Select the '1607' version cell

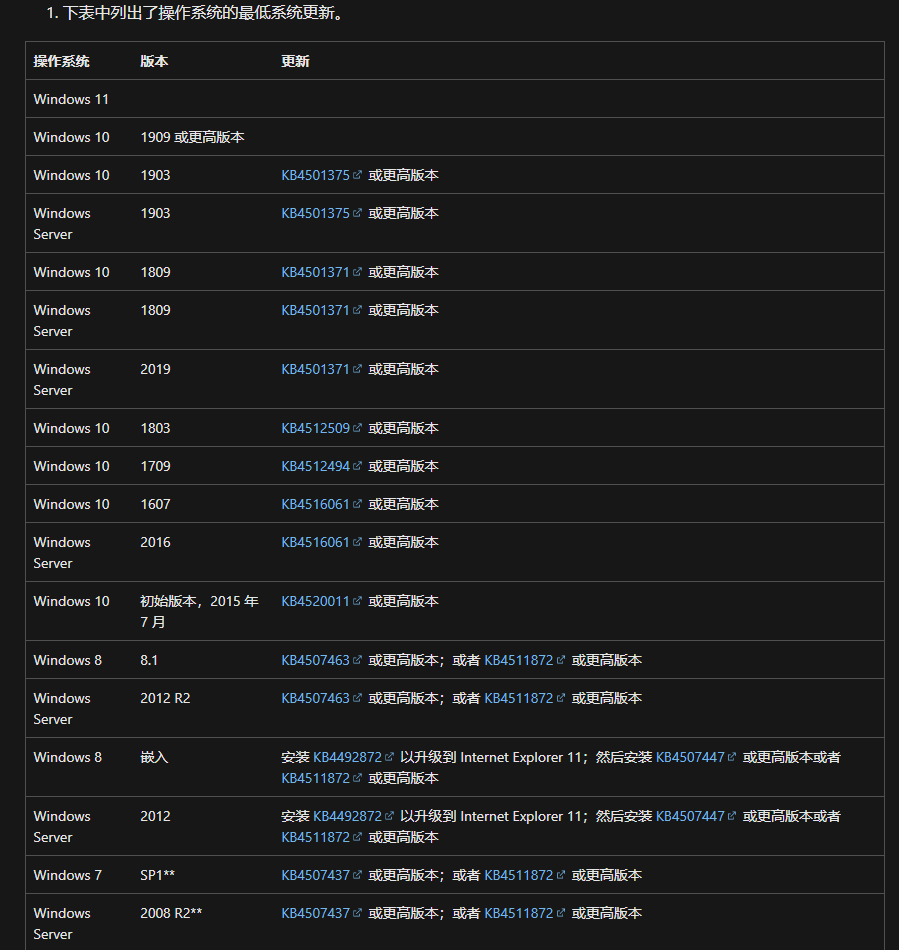coord(155,504)
